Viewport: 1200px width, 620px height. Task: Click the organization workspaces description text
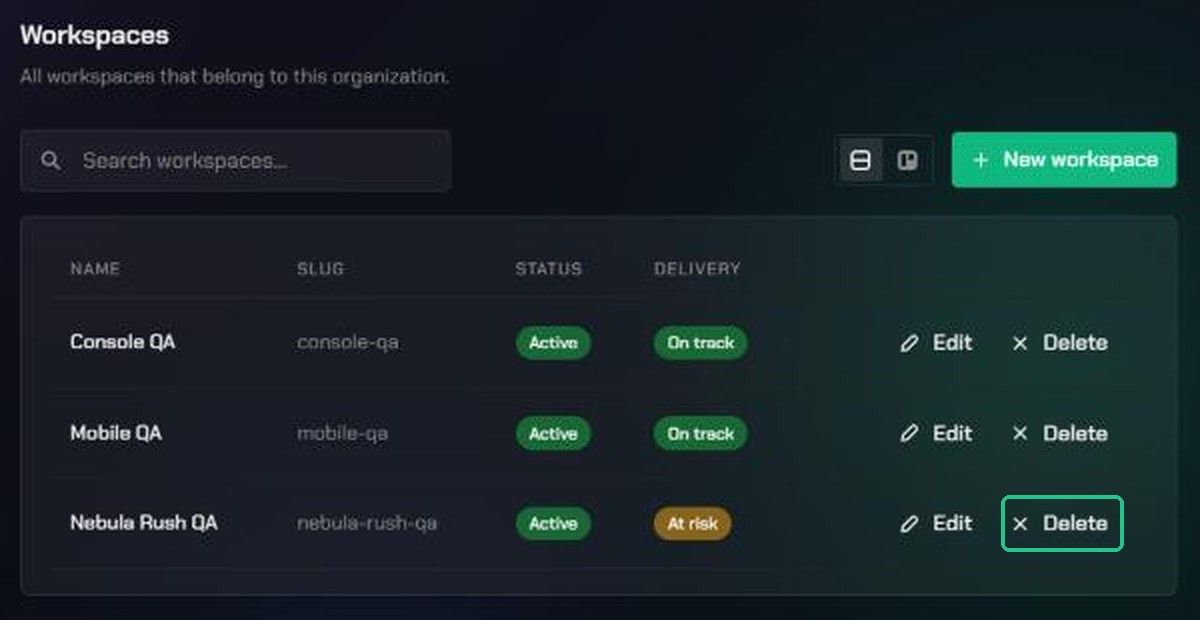pyautogui.click(x=234, y=77)
